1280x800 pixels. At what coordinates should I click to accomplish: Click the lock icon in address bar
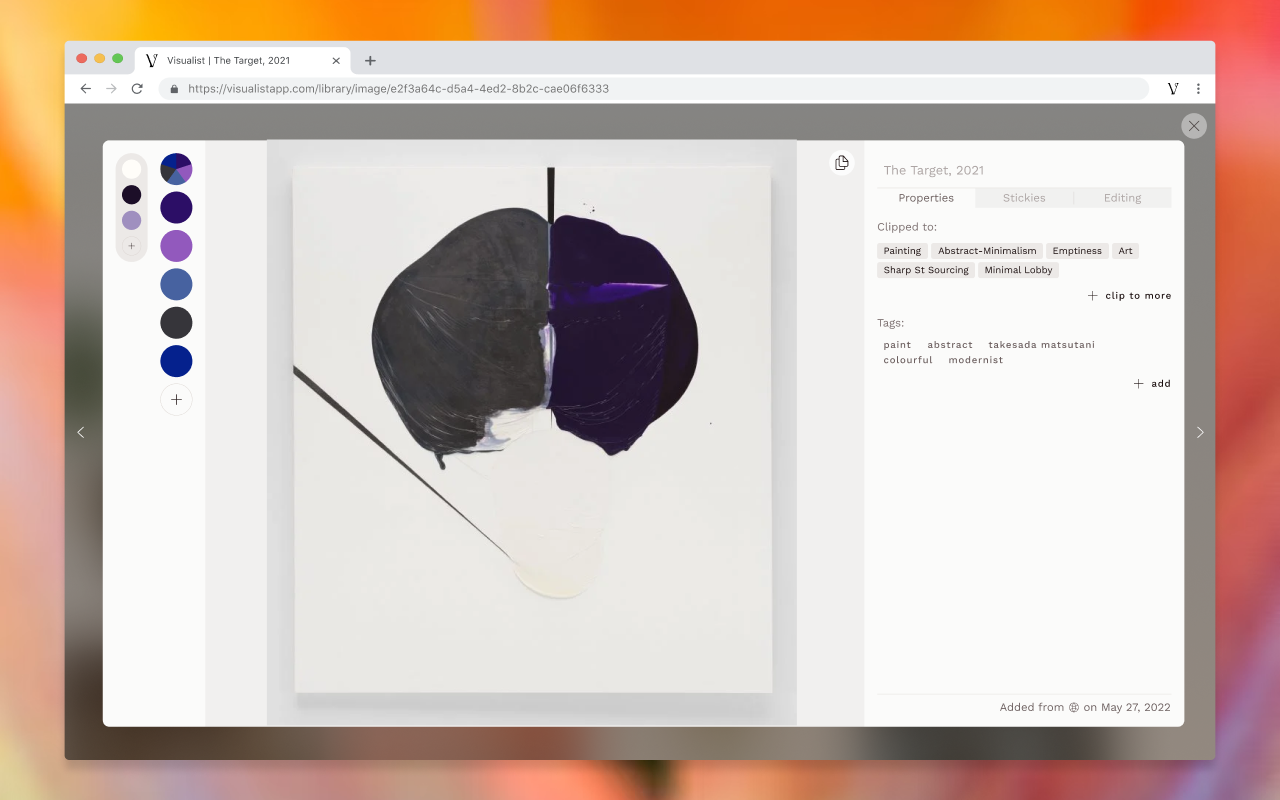click(174, 89)
